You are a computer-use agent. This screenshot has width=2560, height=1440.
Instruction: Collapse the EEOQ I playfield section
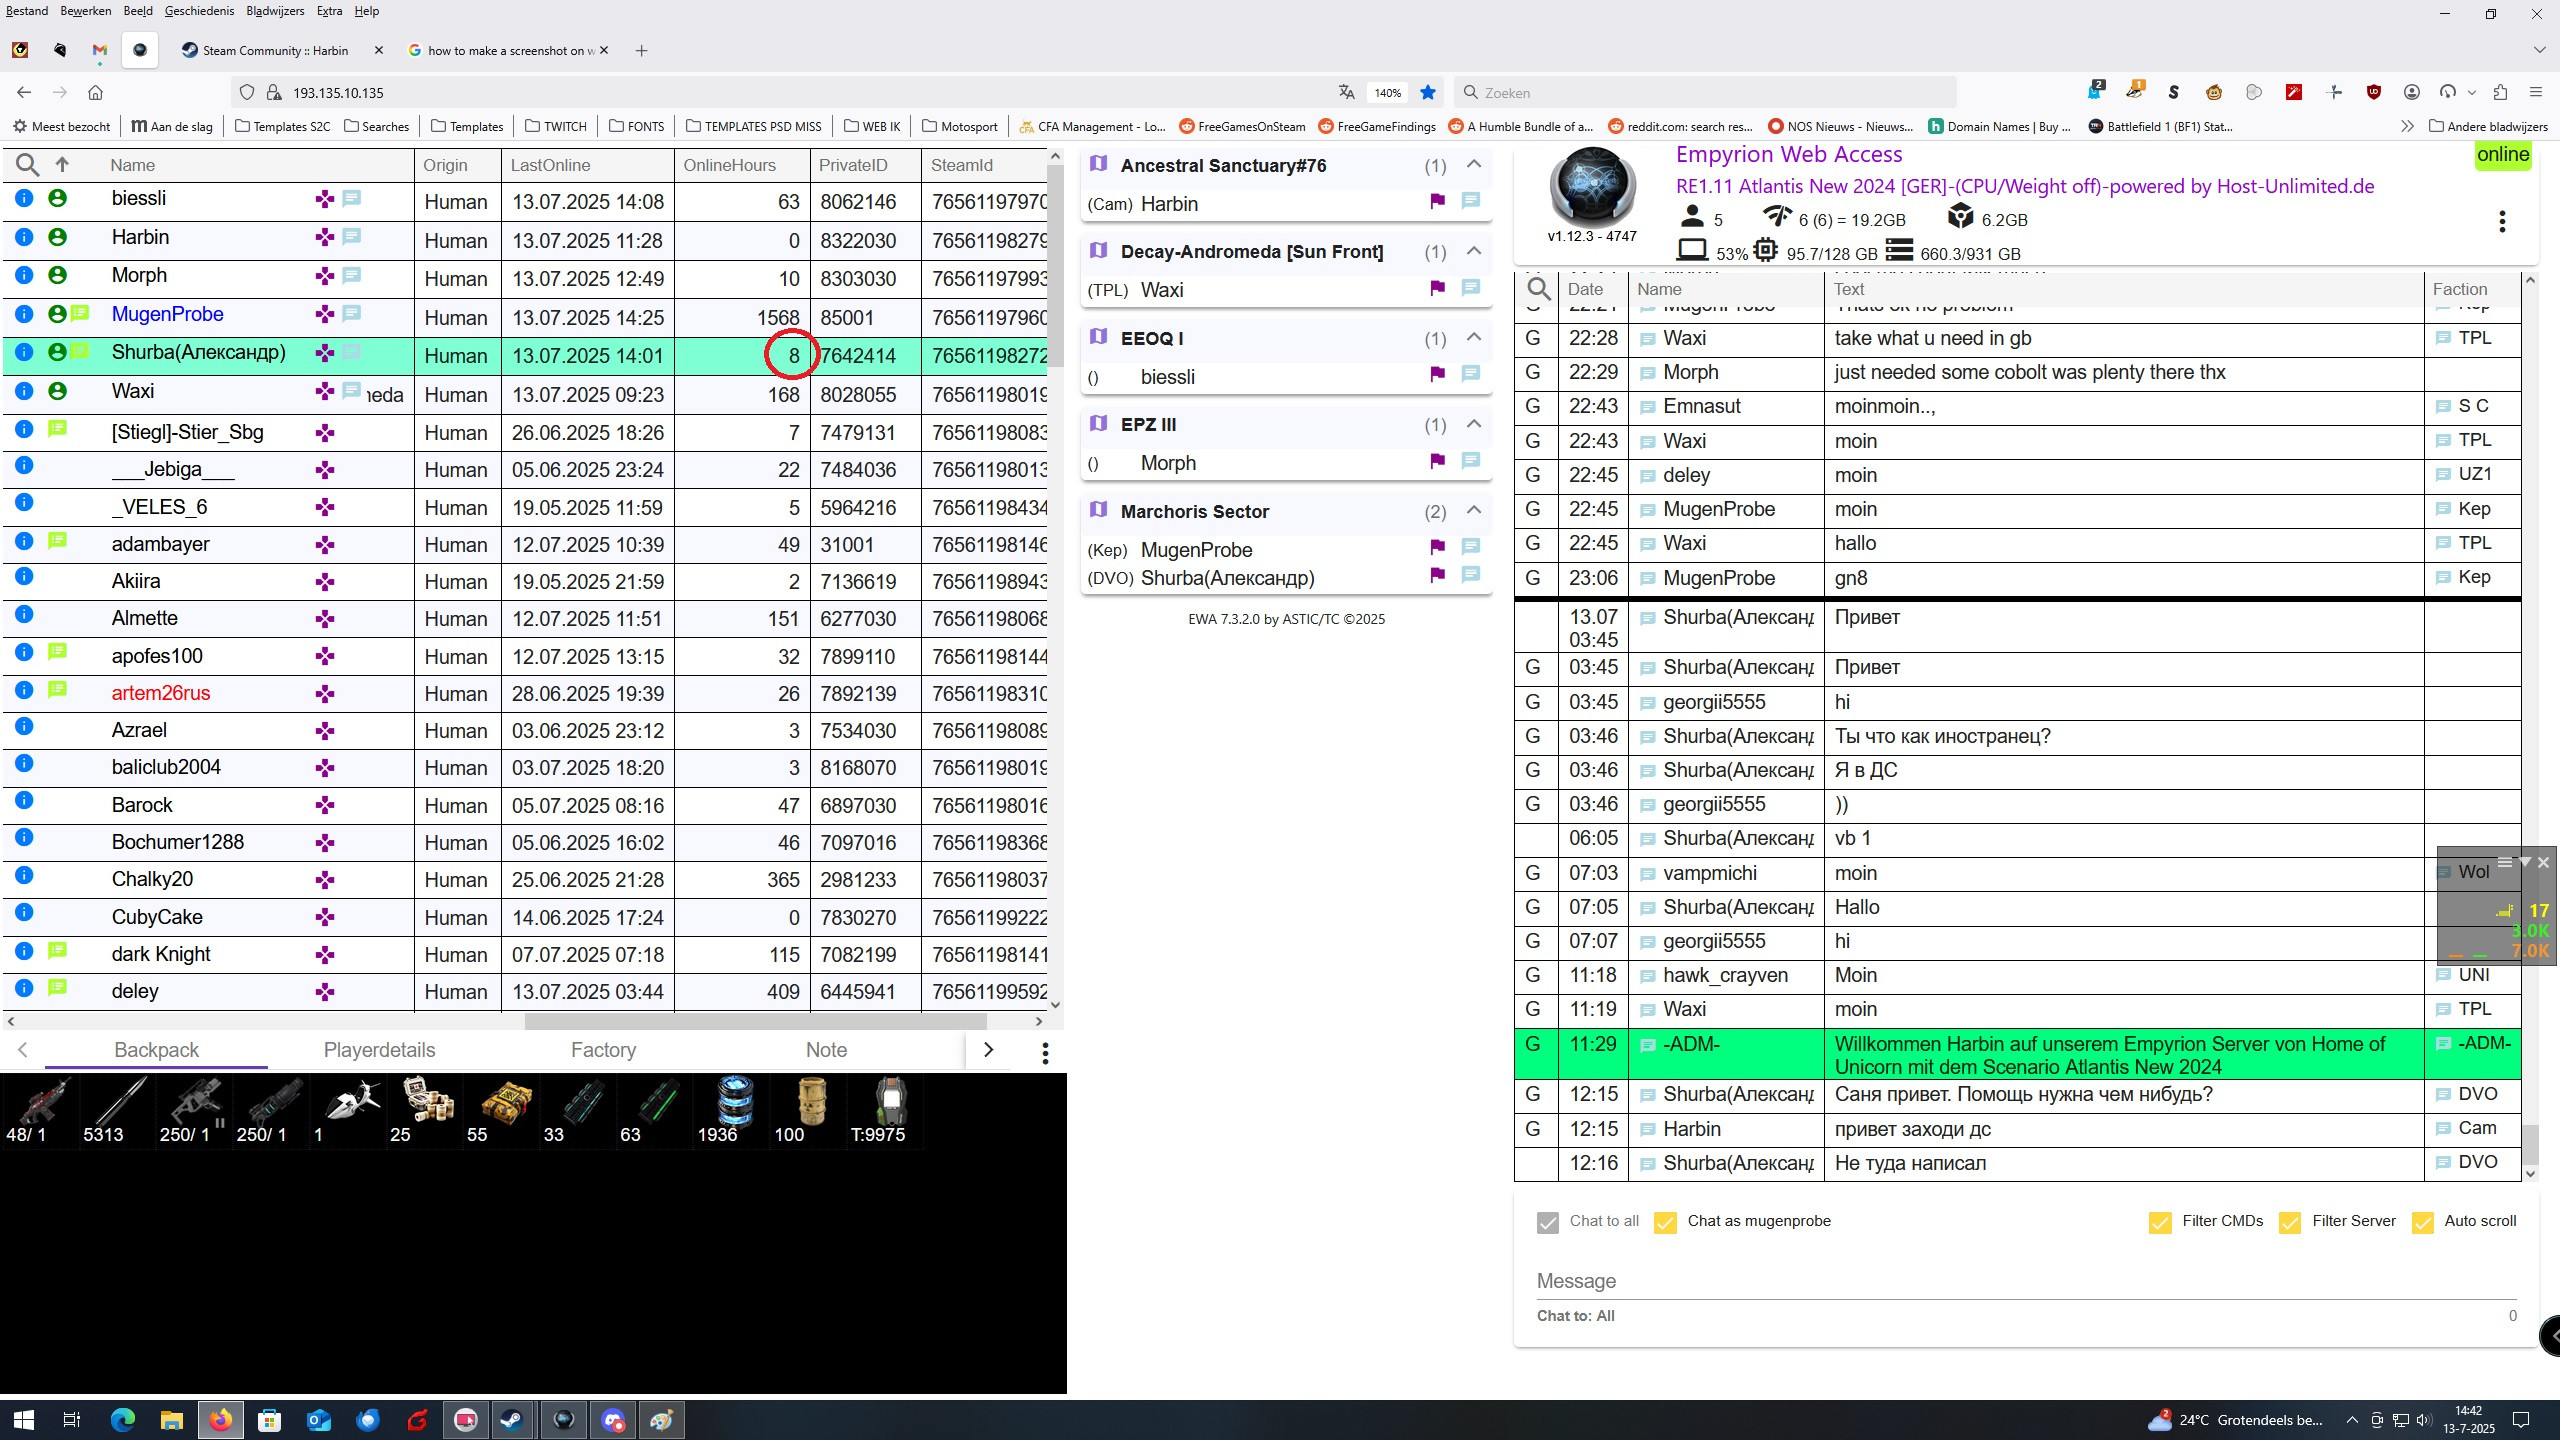point(1473,337)
